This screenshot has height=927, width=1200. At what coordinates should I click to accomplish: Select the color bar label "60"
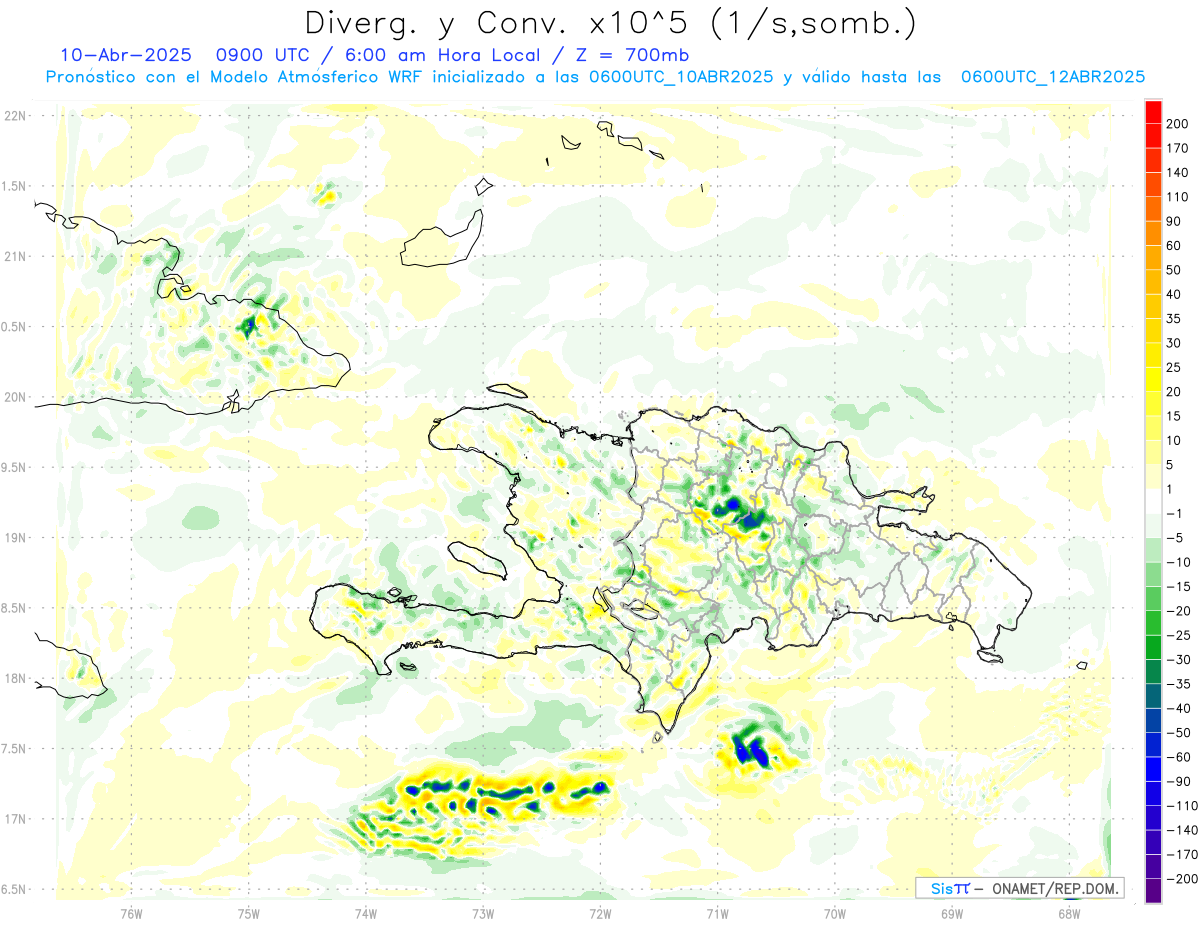click(1175, 246)
